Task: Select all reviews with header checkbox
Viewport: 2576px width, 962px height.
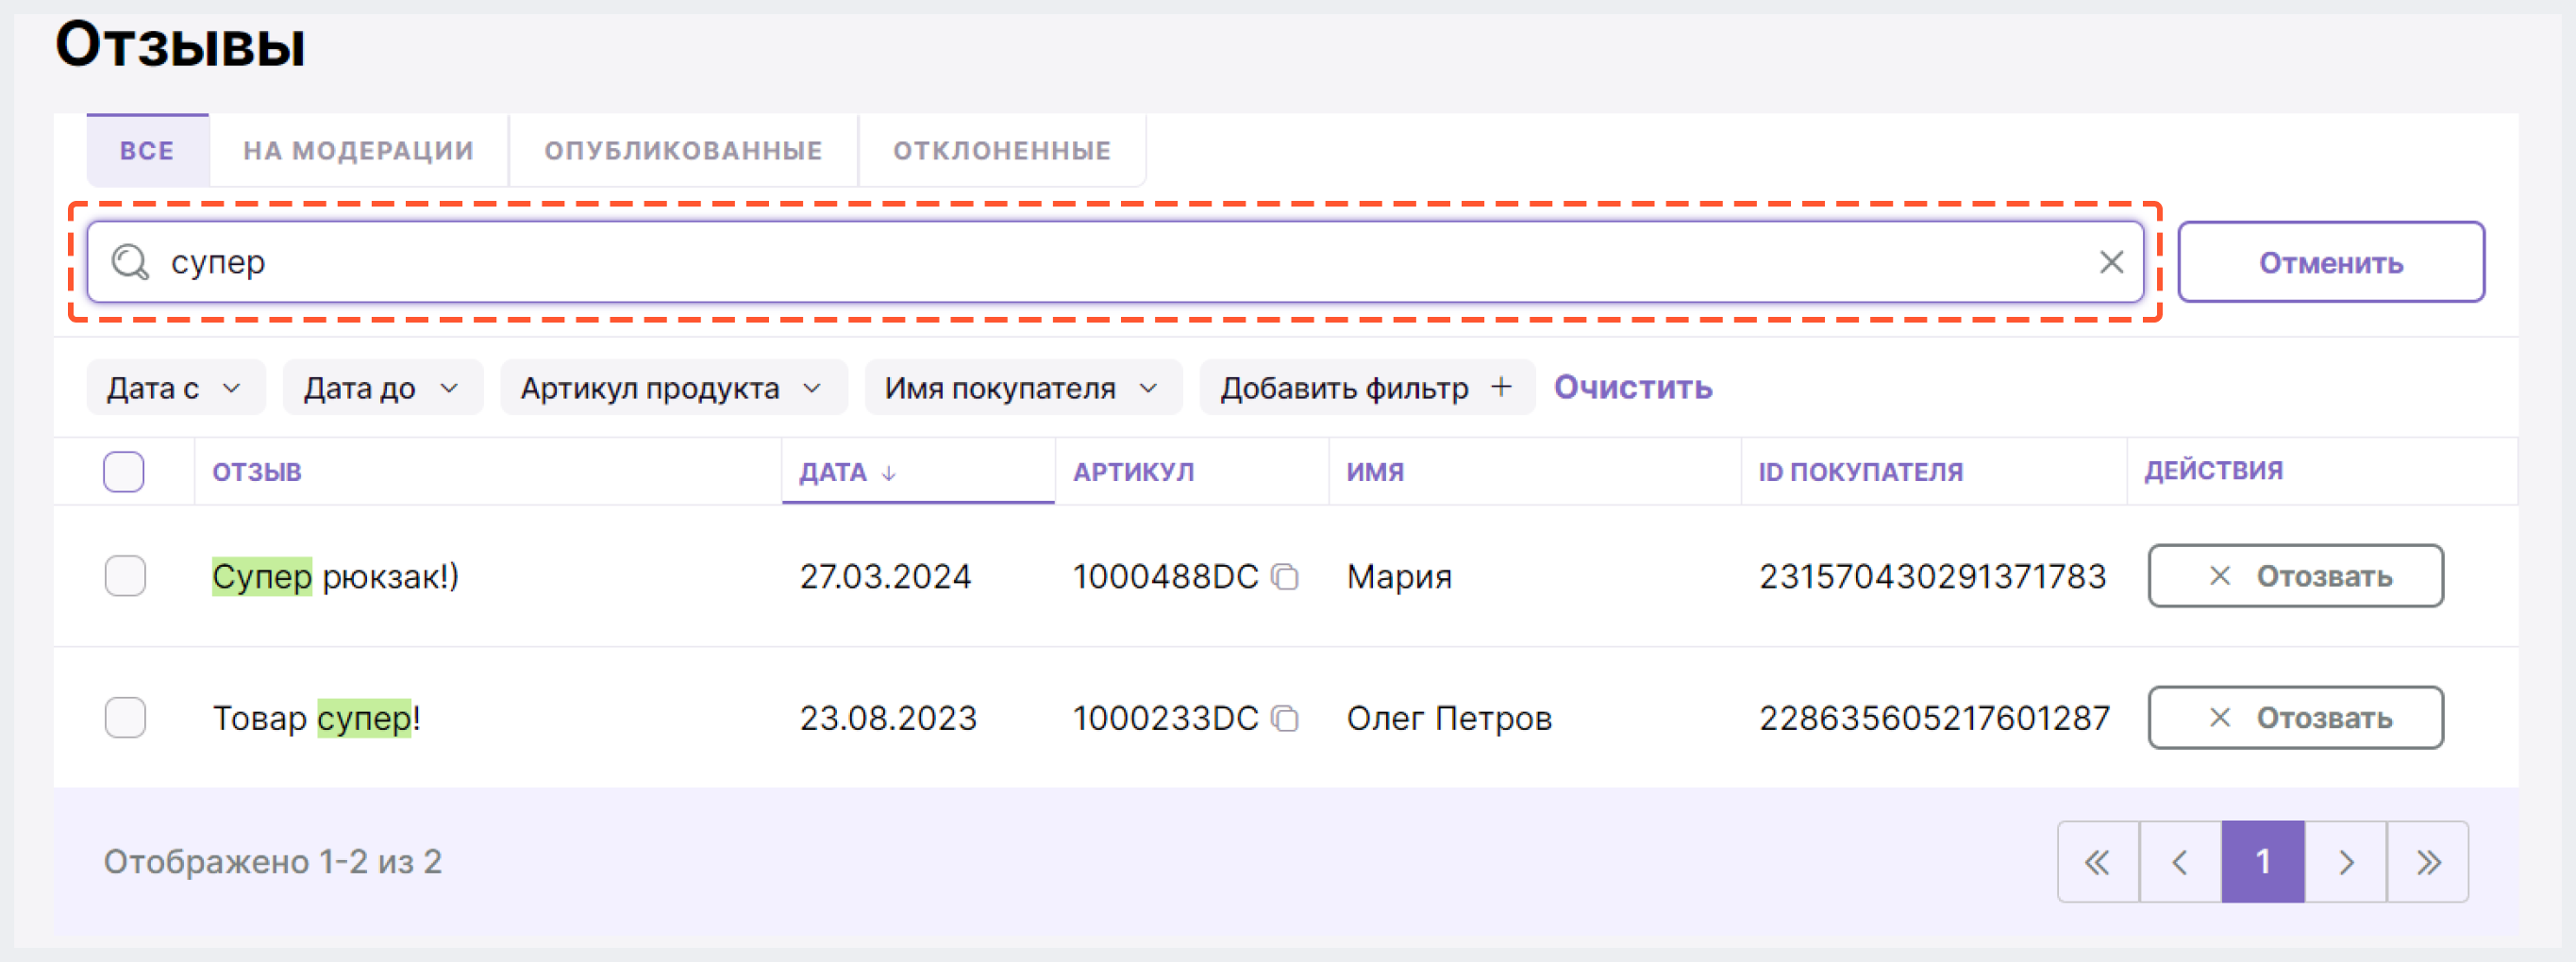Action: (x=124, y=472)
